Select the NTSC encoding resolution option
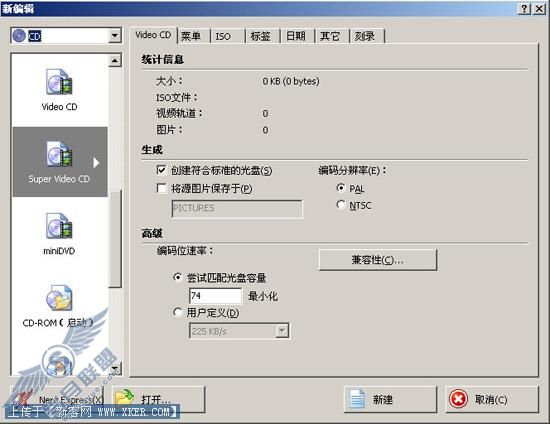Screen dimensions: 550x424 click(x=340, y=204)
